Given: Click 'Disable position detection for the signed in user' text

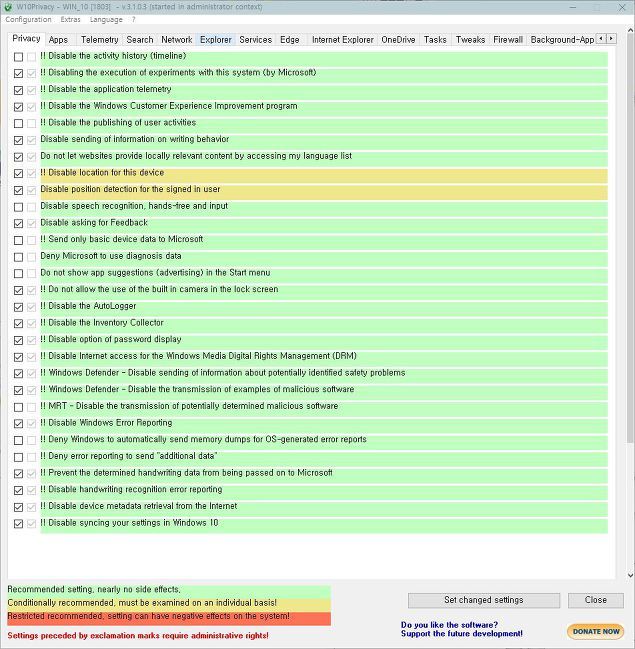Looking at the screenshot, I should pyautogui.click(x=130, y=189).
